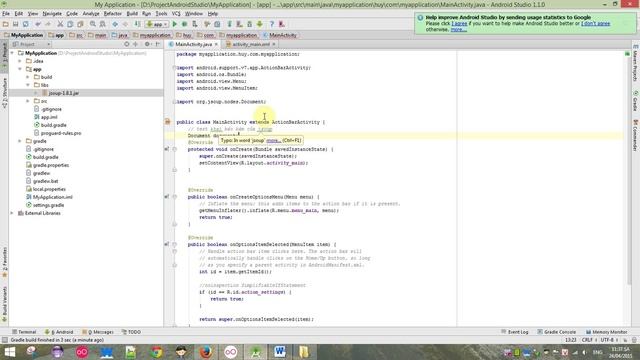Click the Collapse All icon in Project panel

click(x=135, y=44)
